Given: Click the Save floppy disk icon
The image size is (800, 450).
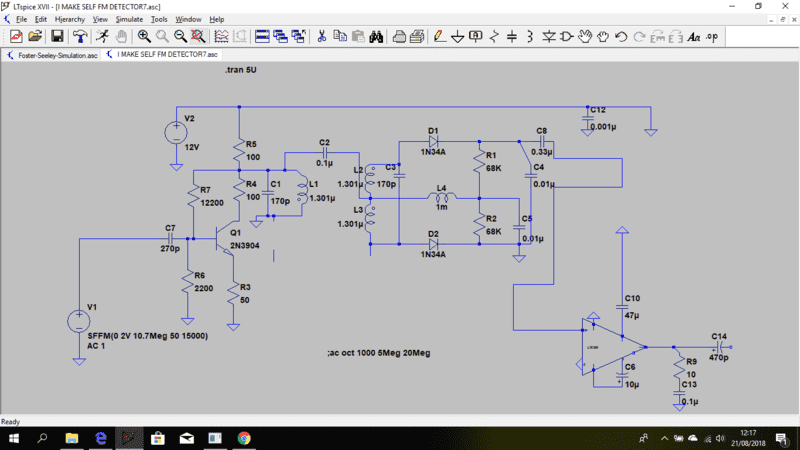Looking at the screenshot, I should [x=56, y=37].
